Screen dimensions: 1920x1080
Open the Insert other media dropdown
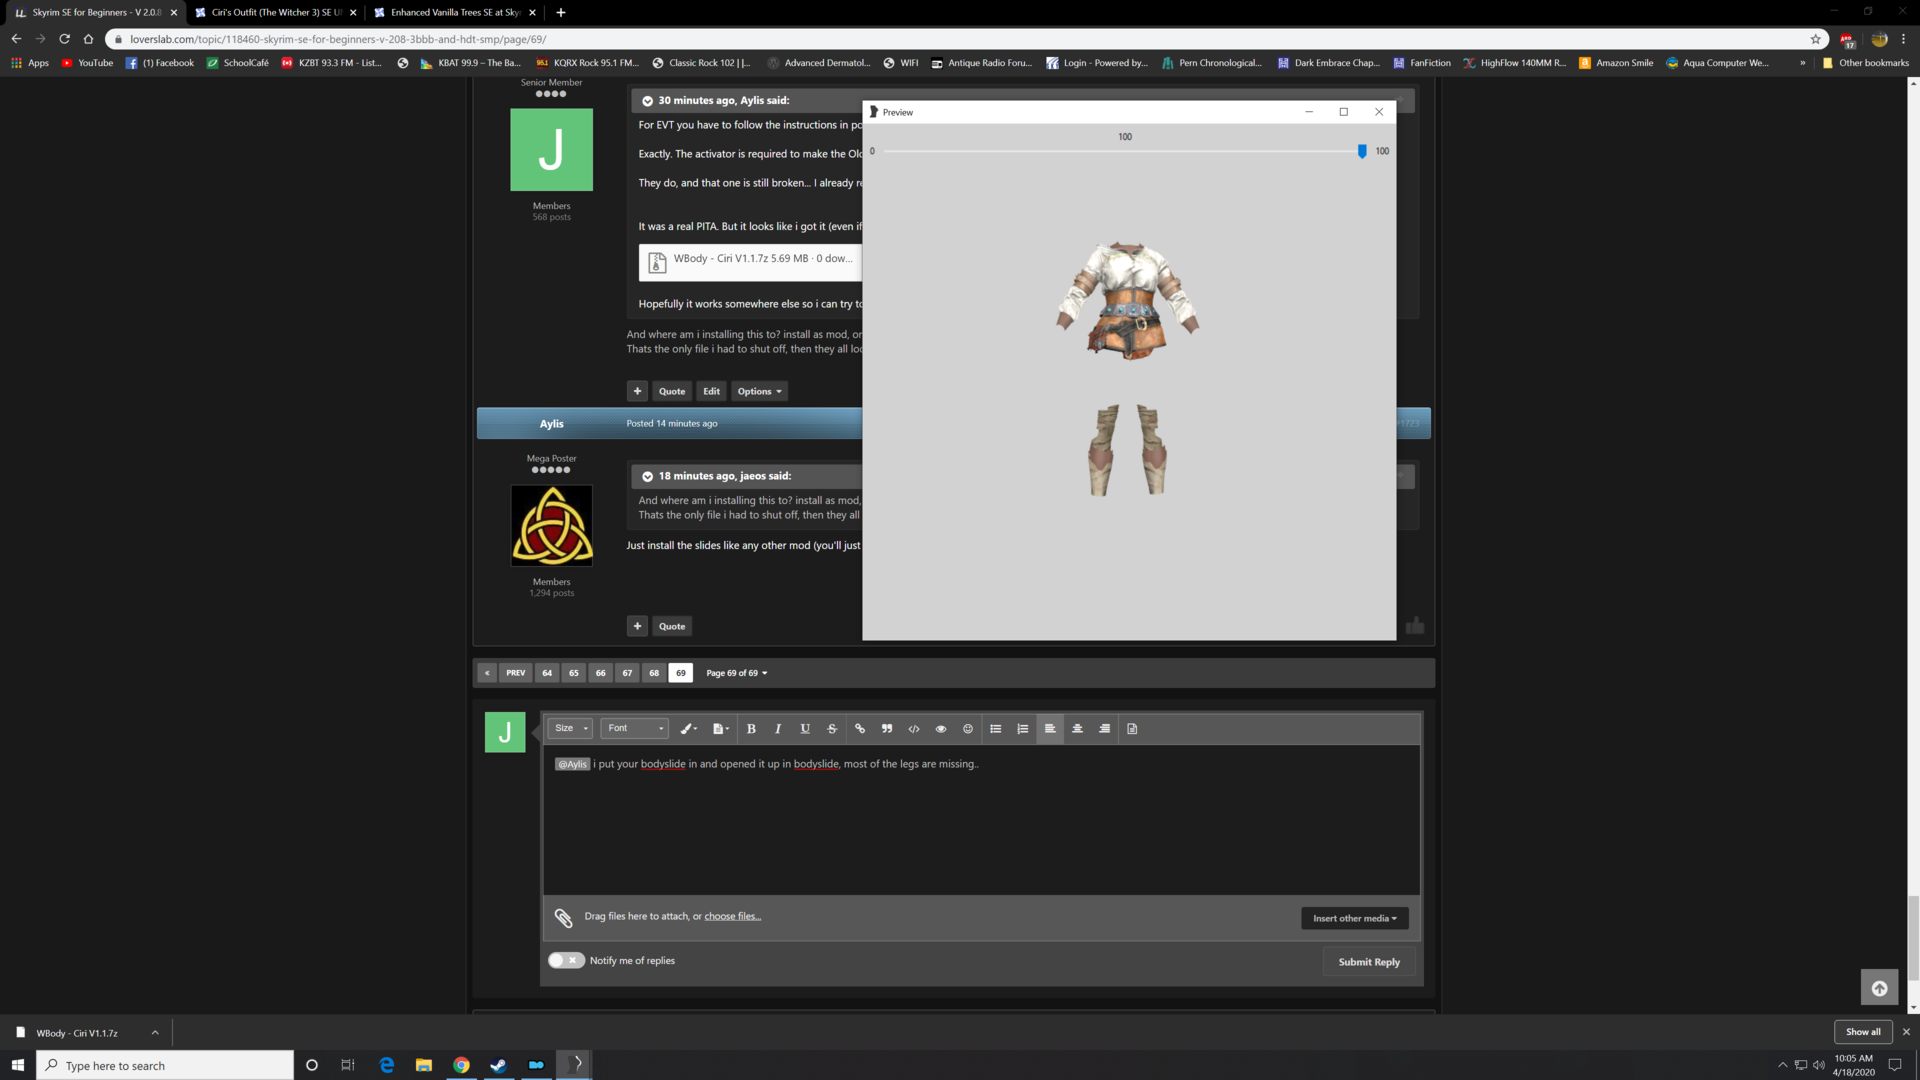tap(1355, 918)
